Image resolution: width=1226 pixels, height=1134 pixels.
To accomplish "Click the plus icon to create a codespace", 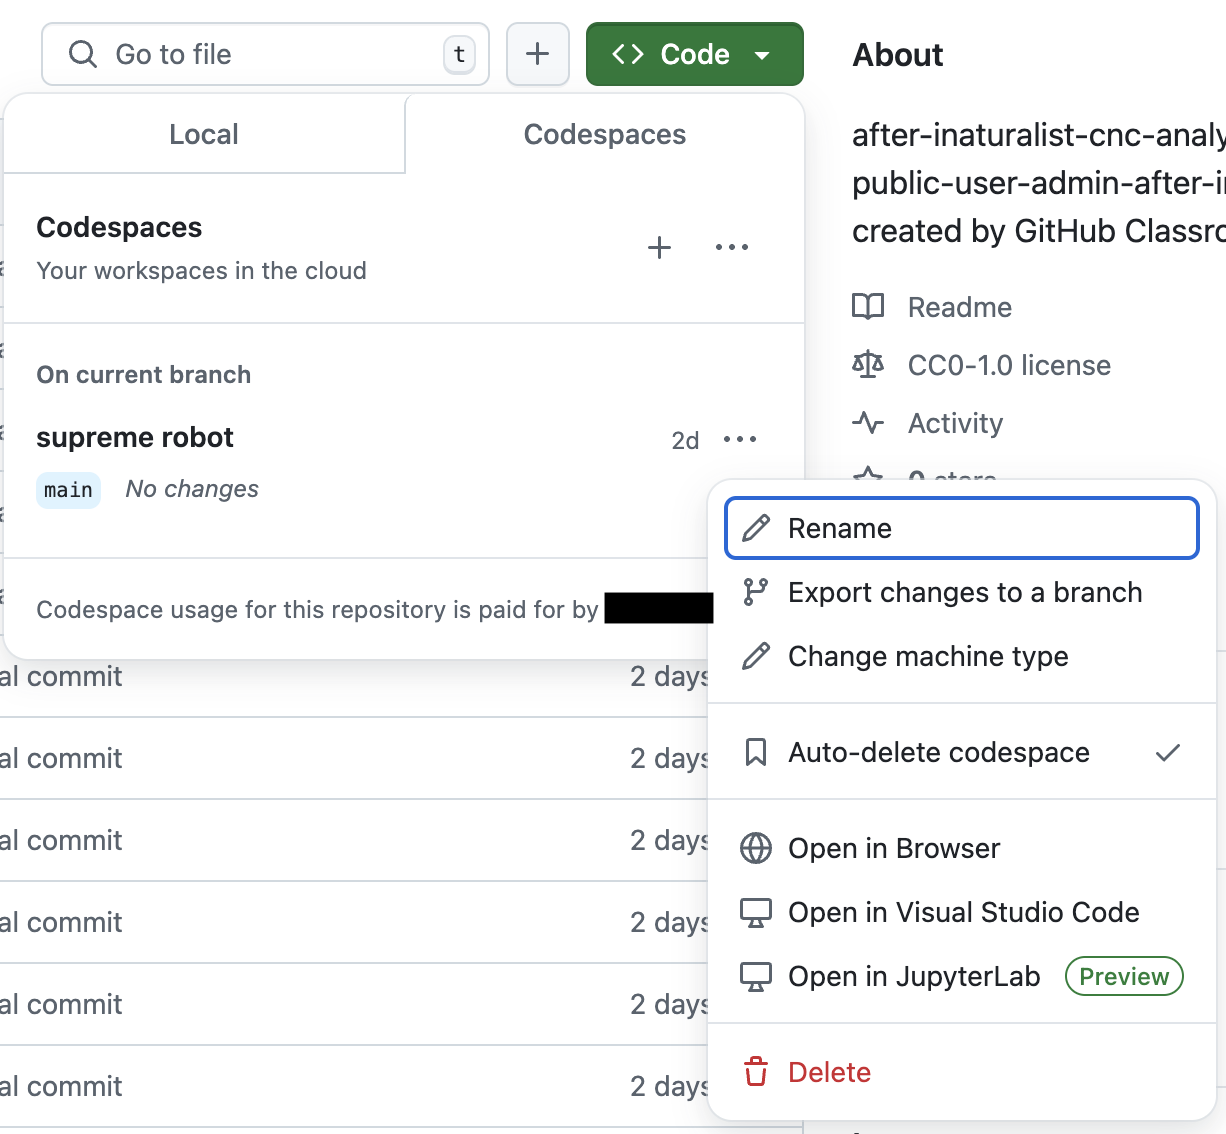I will point(659,248).
